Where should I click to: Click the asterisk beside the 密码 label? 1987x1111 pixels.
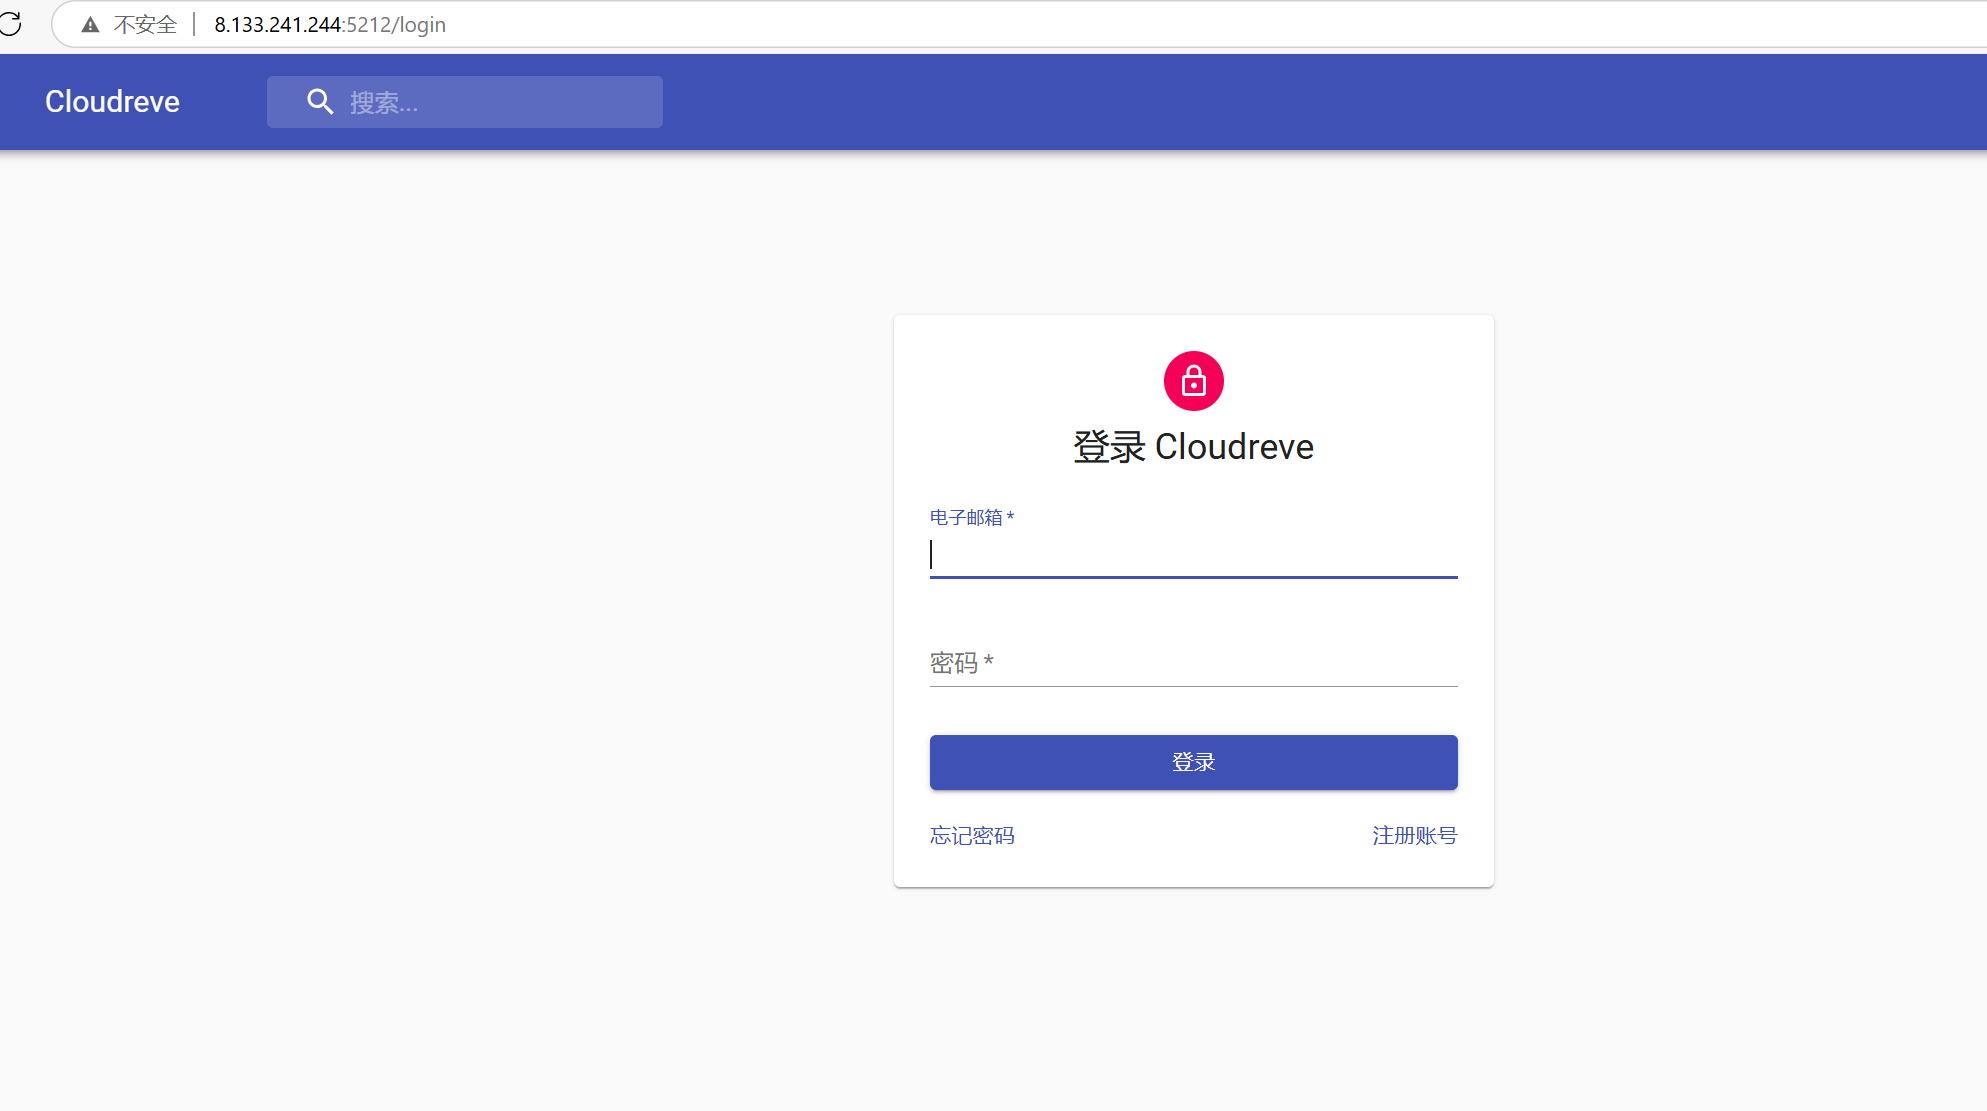point(988,660)
